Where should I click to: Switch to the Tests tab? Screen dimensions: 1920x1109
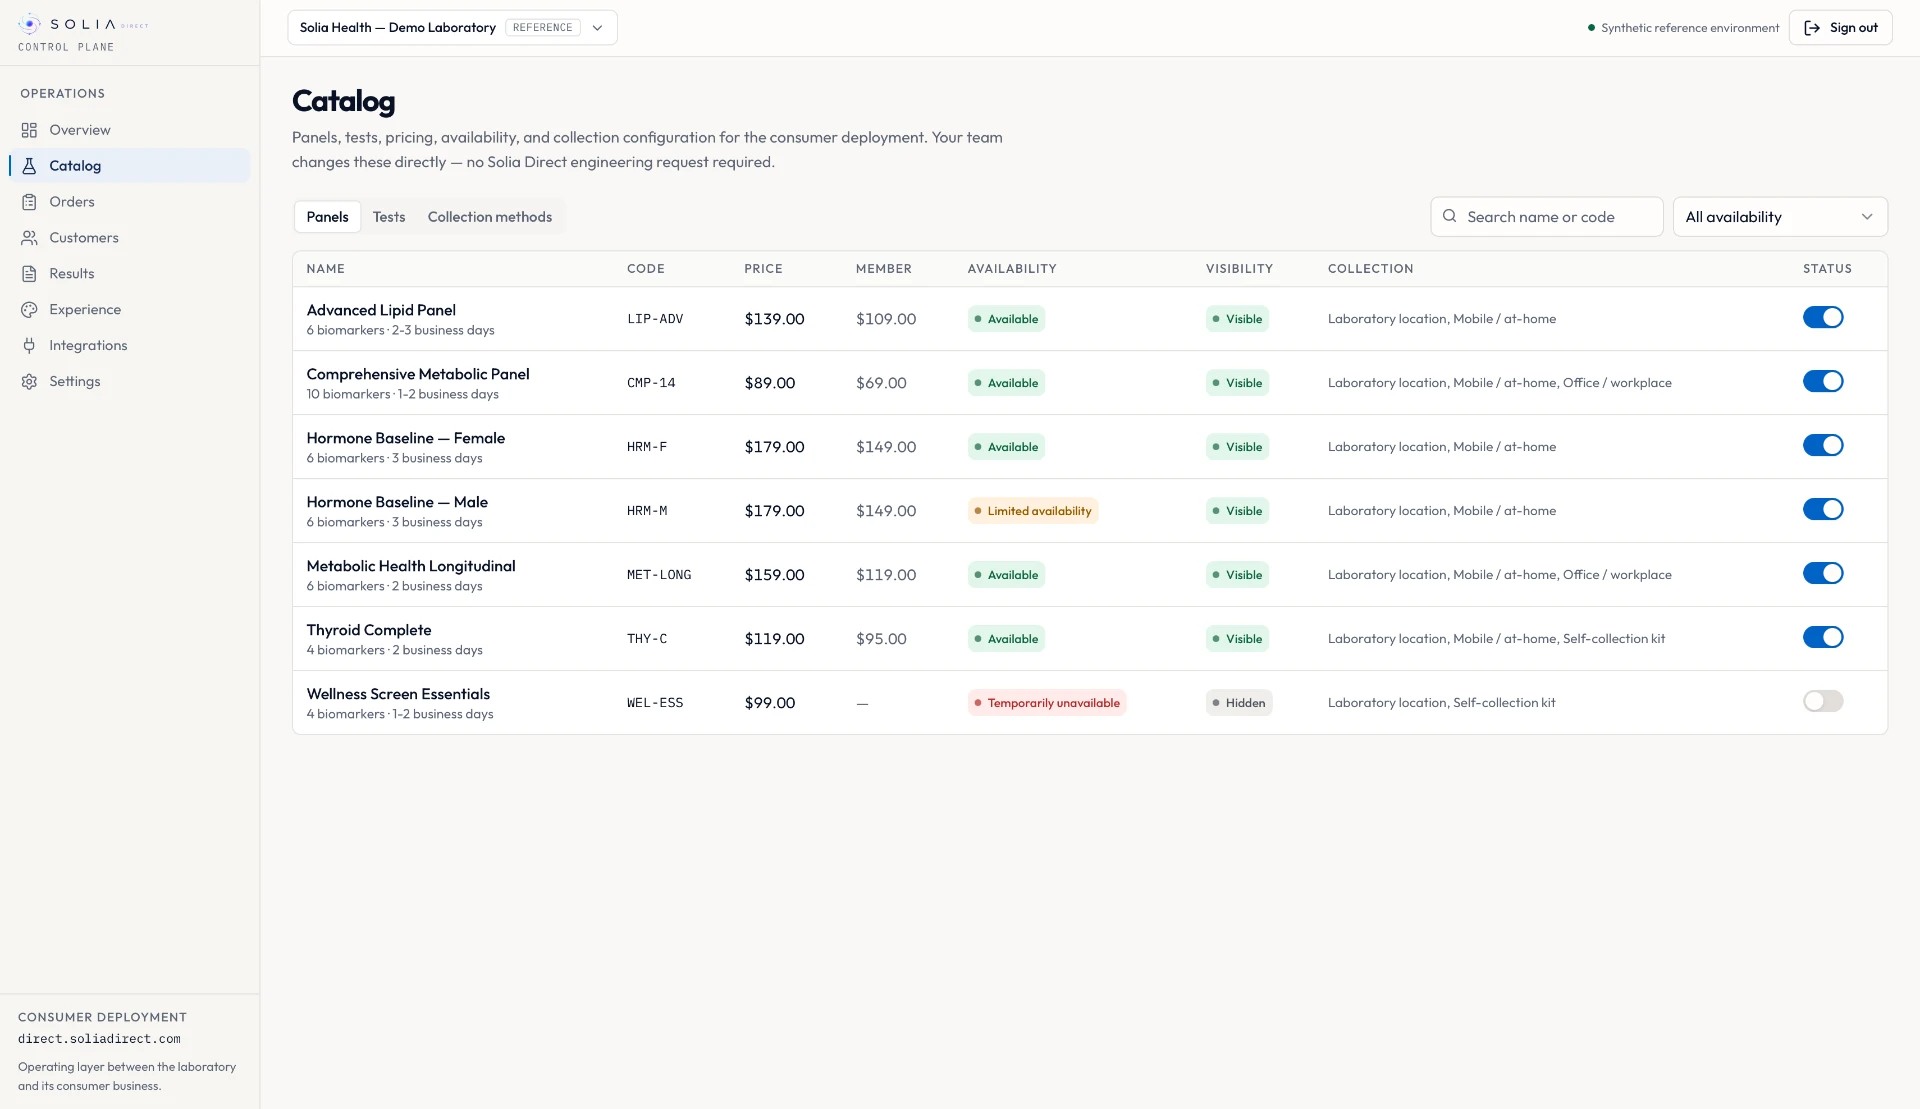pos(389,217)
